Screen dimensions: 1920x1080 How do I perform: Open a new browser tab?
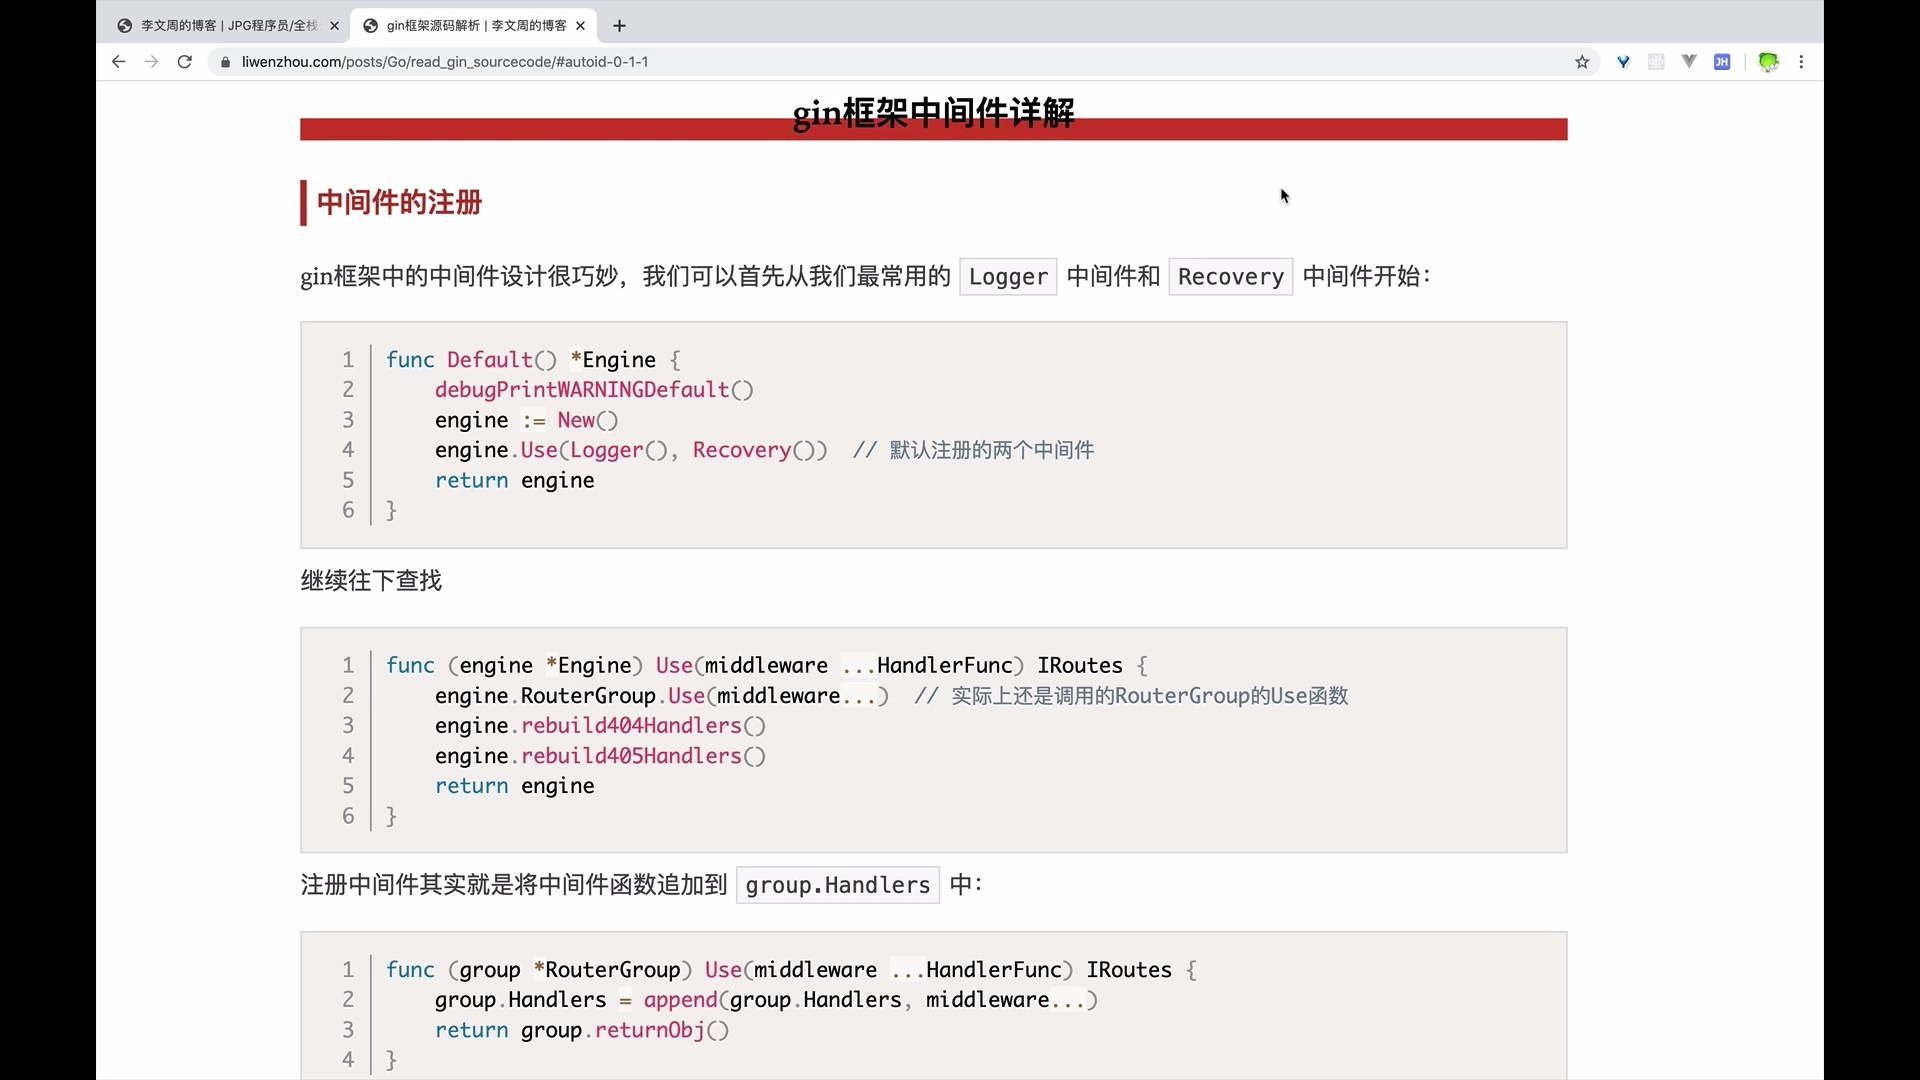pos(619,26)
